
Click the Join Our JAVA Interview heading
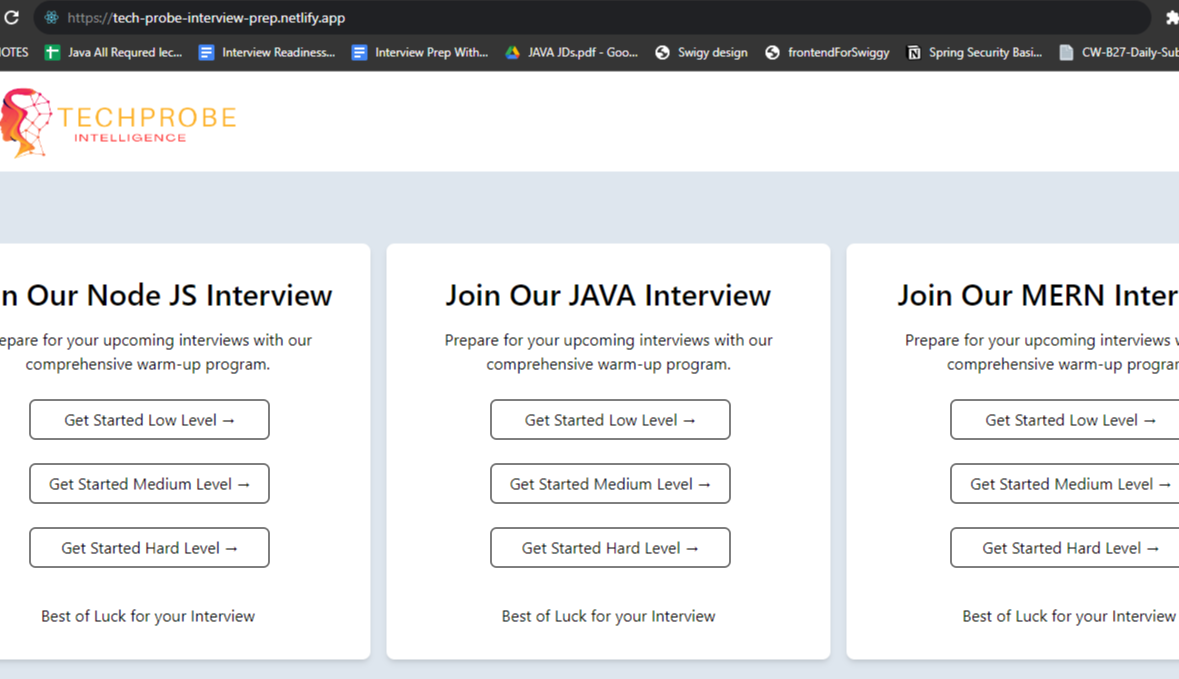pos(608,296)
